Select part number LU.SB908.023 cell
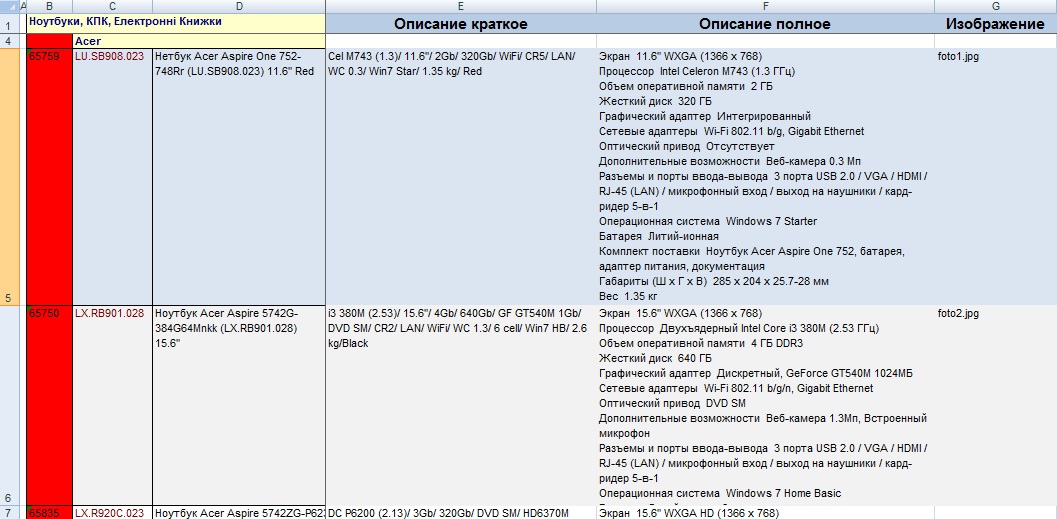 tap(113, 177)
